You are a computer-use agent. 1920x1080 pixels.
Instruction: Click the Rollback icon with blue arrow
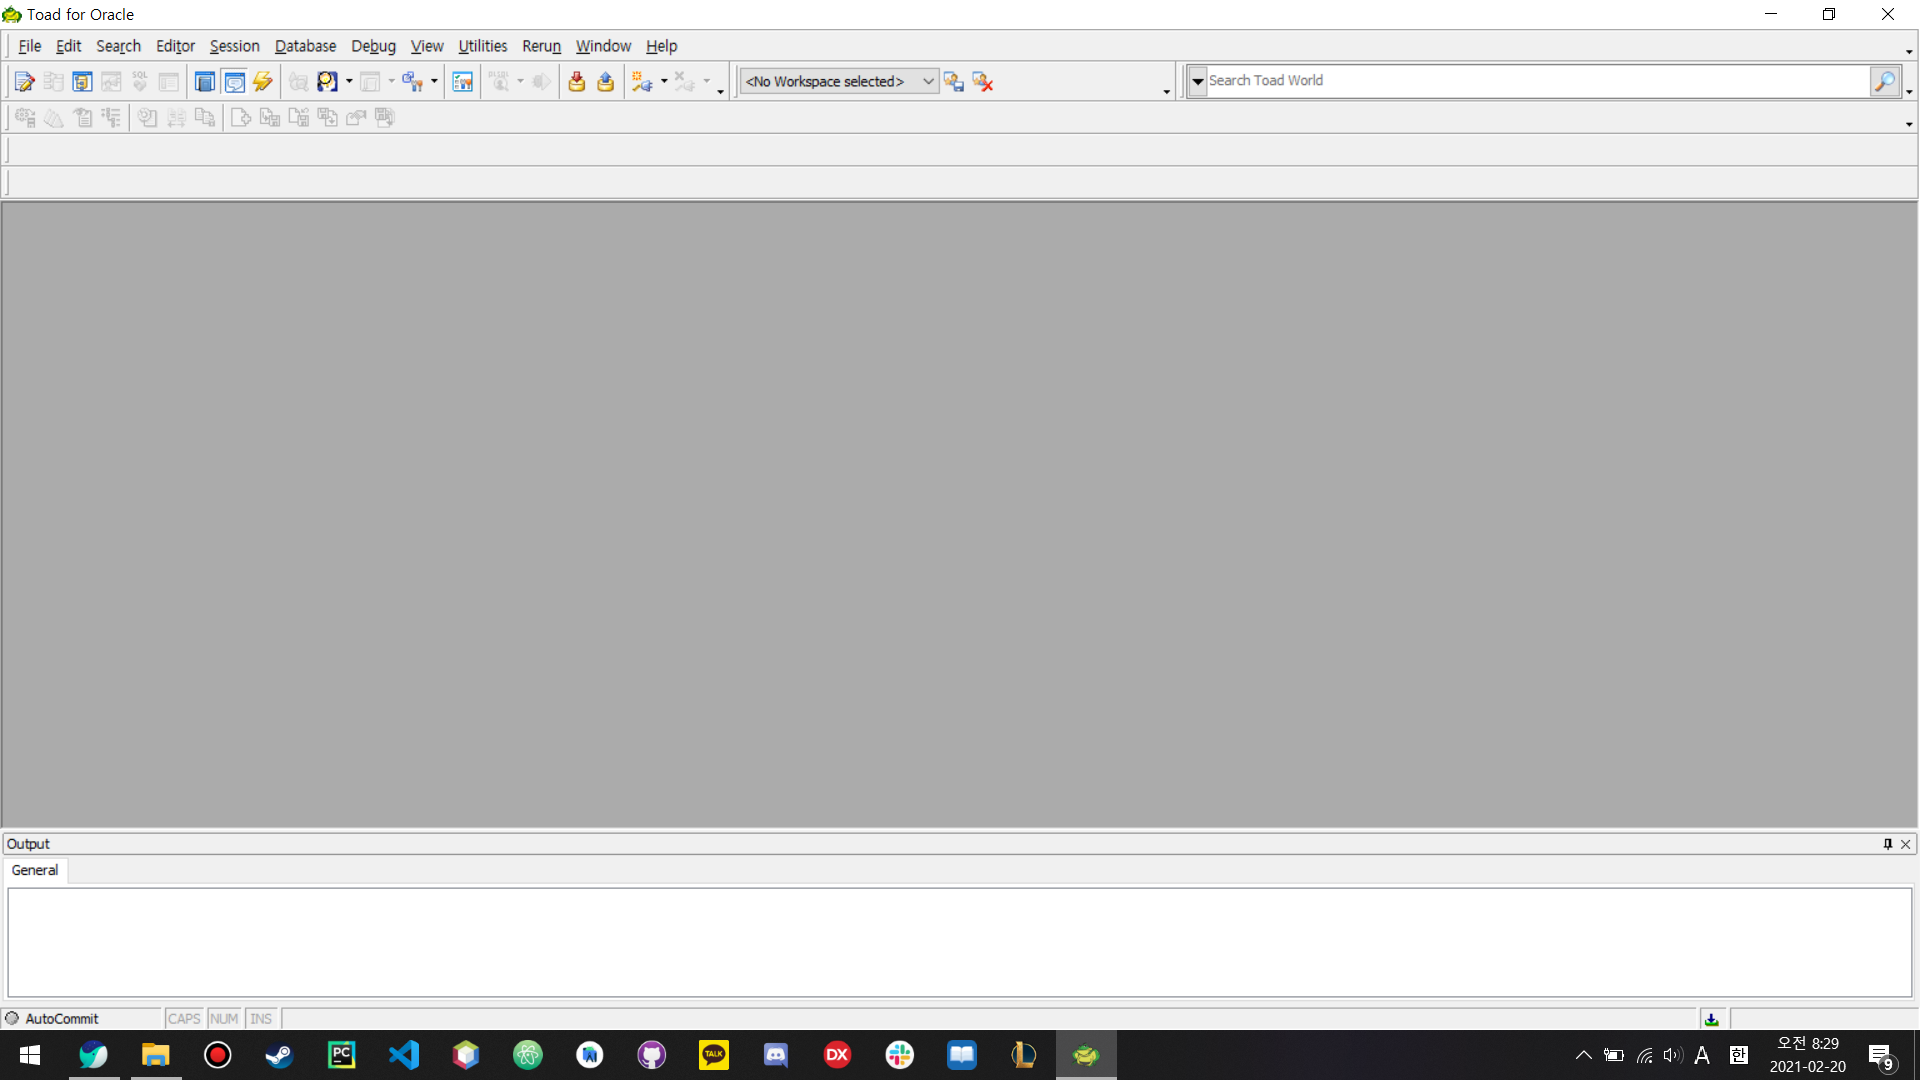click(606, 82)
